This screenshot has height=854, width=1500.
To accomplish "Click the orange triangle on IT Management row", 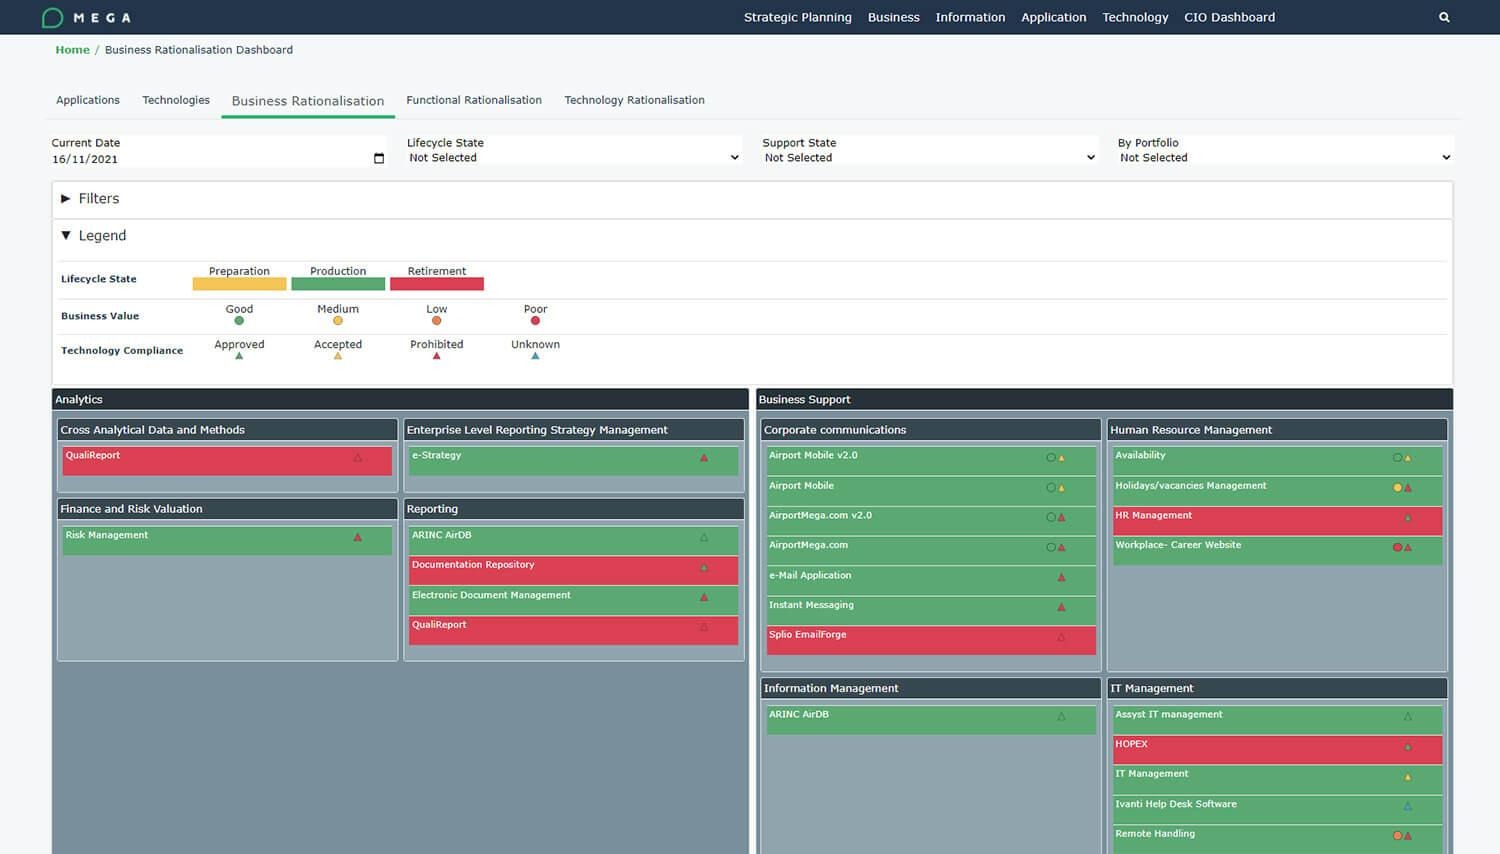I will point(1408,776).
